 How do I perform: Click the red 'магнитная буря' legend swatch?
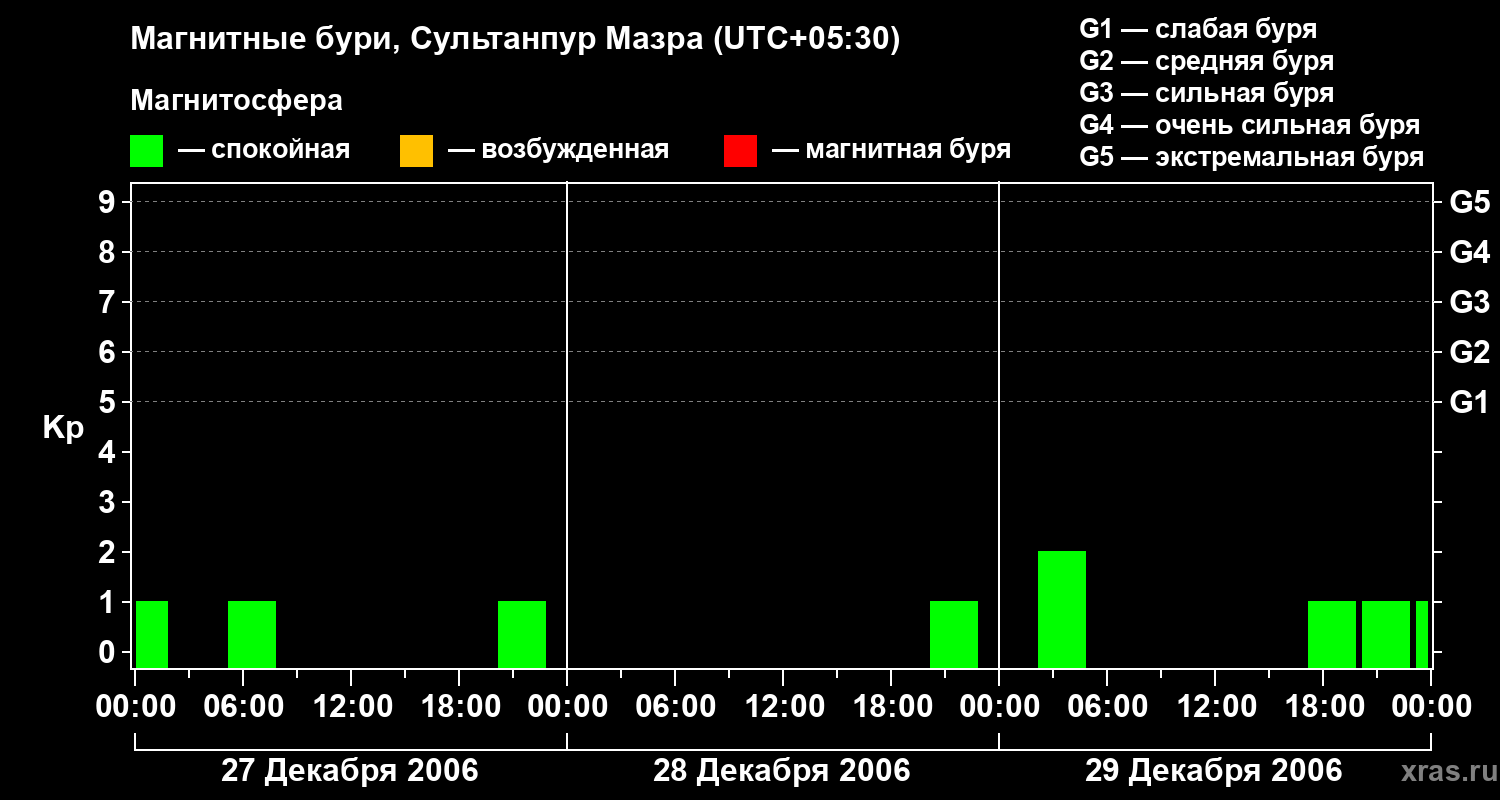740,151
